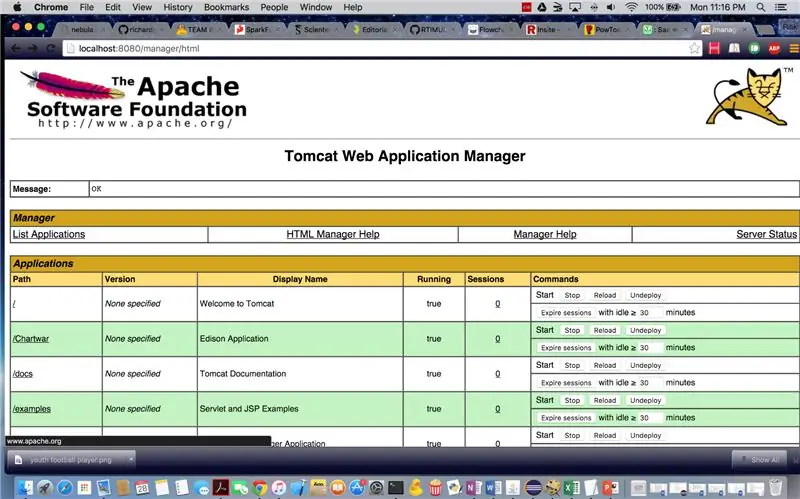Open the /examples path link
800x499 pixels.
tap(32, 409)
